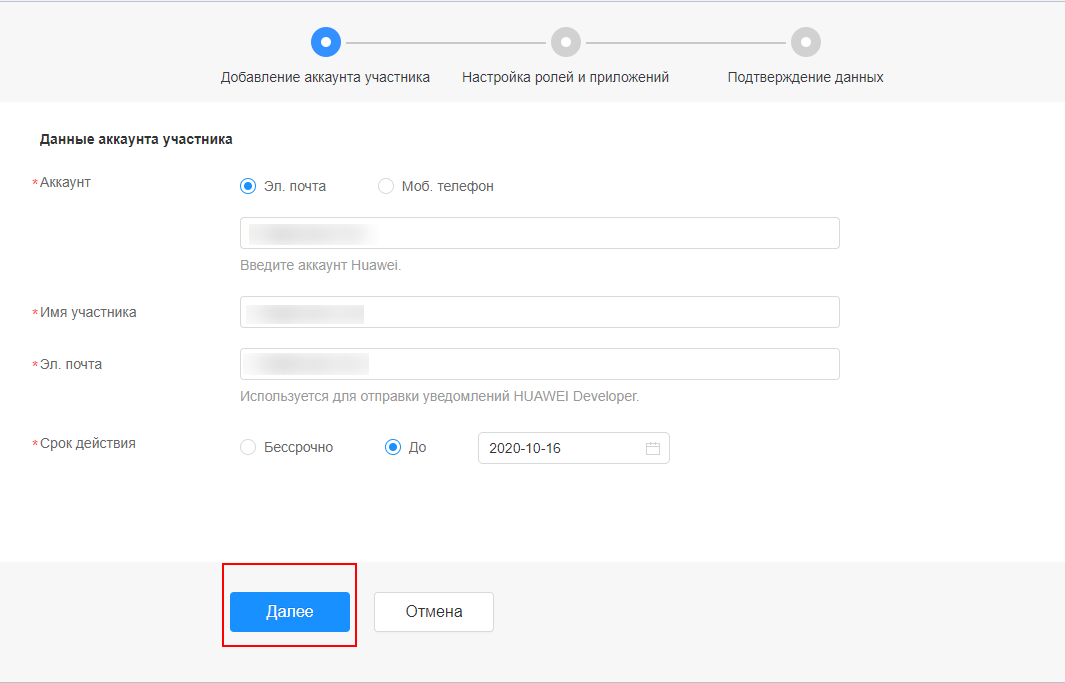Click the third step circle in wizard

805,42
